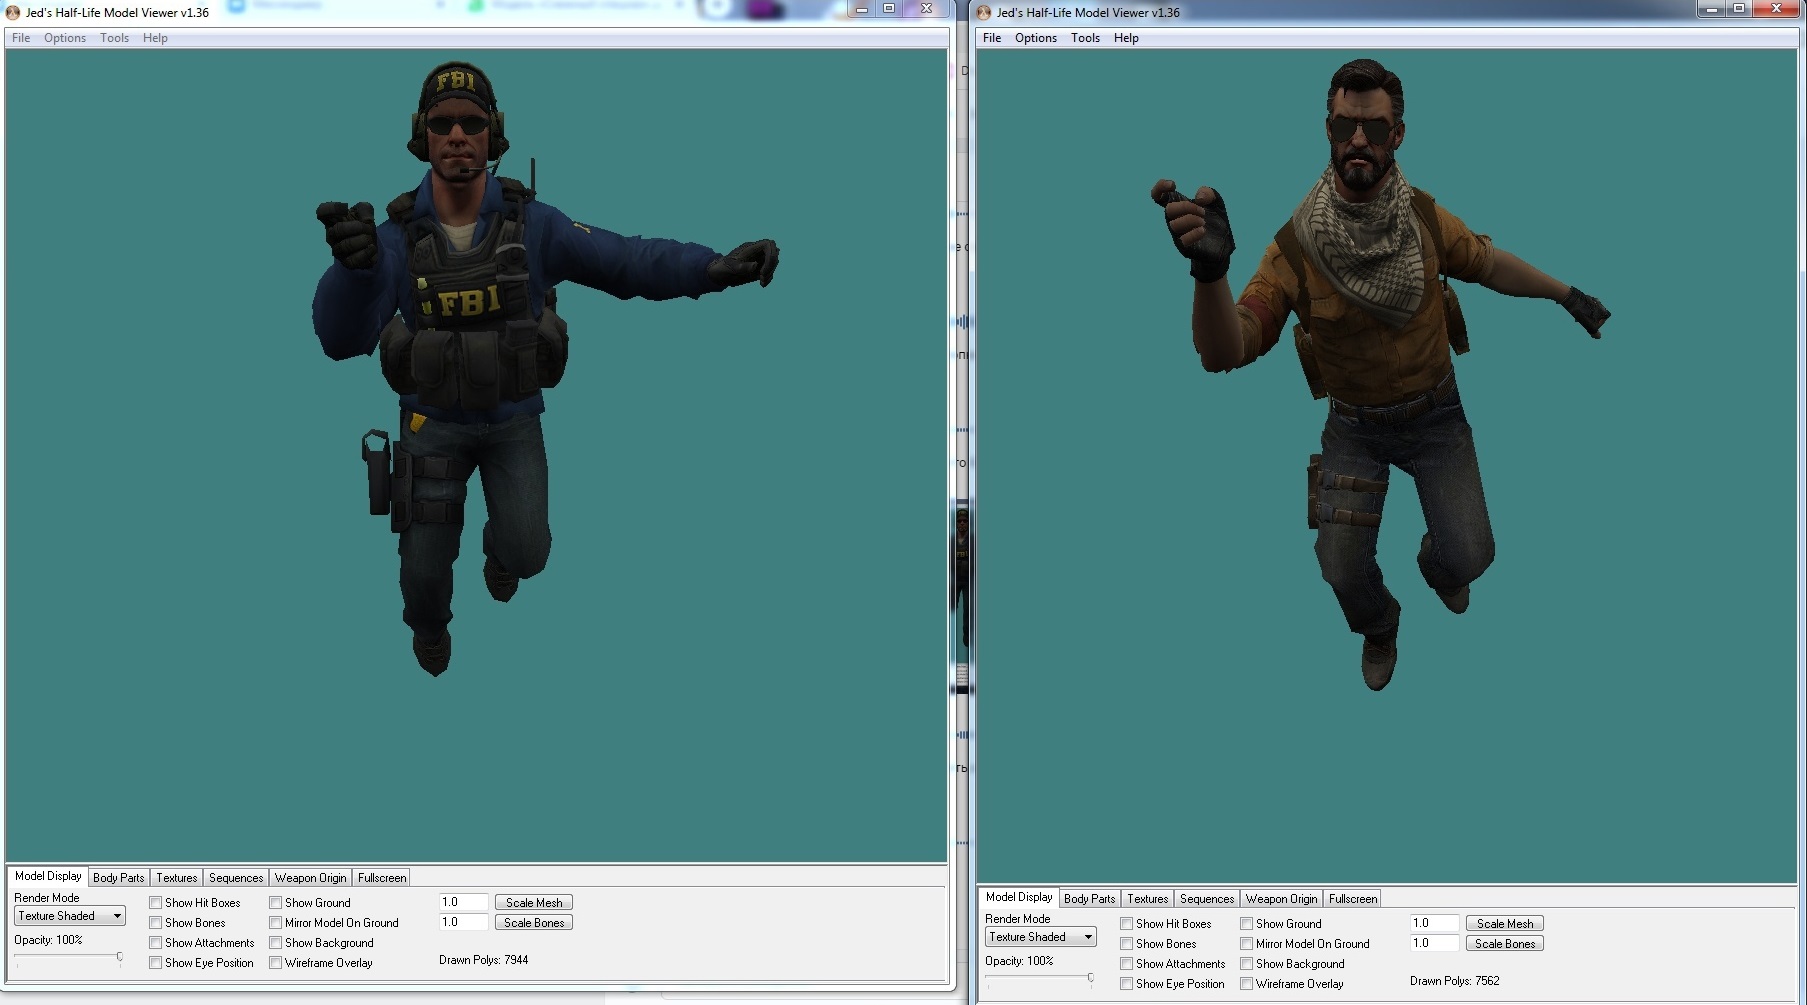Viewport: 1807px width, 1005px height.
Task: Click Scale Mesh button in left window
Action: click(534, 902)
